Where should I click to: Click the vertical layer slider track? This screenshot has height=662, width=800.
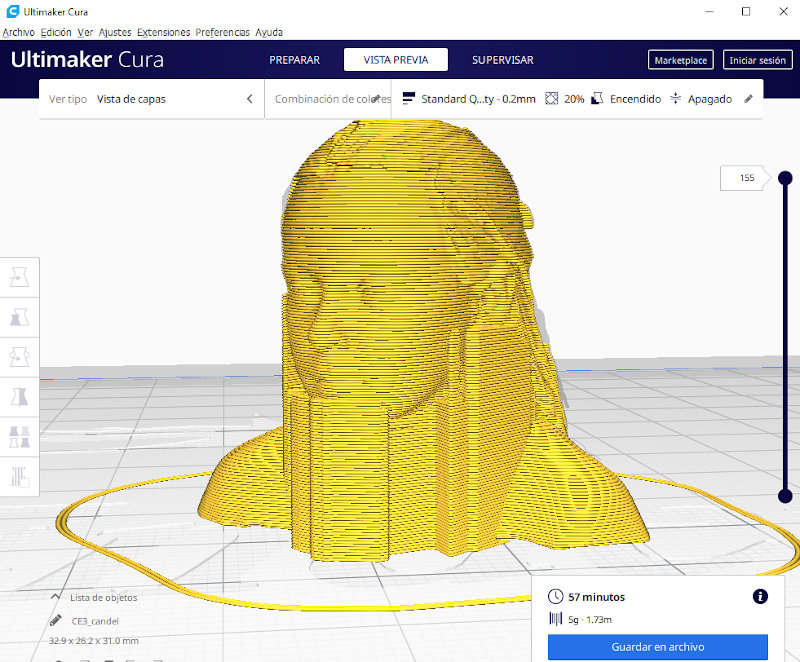[785, 337]
